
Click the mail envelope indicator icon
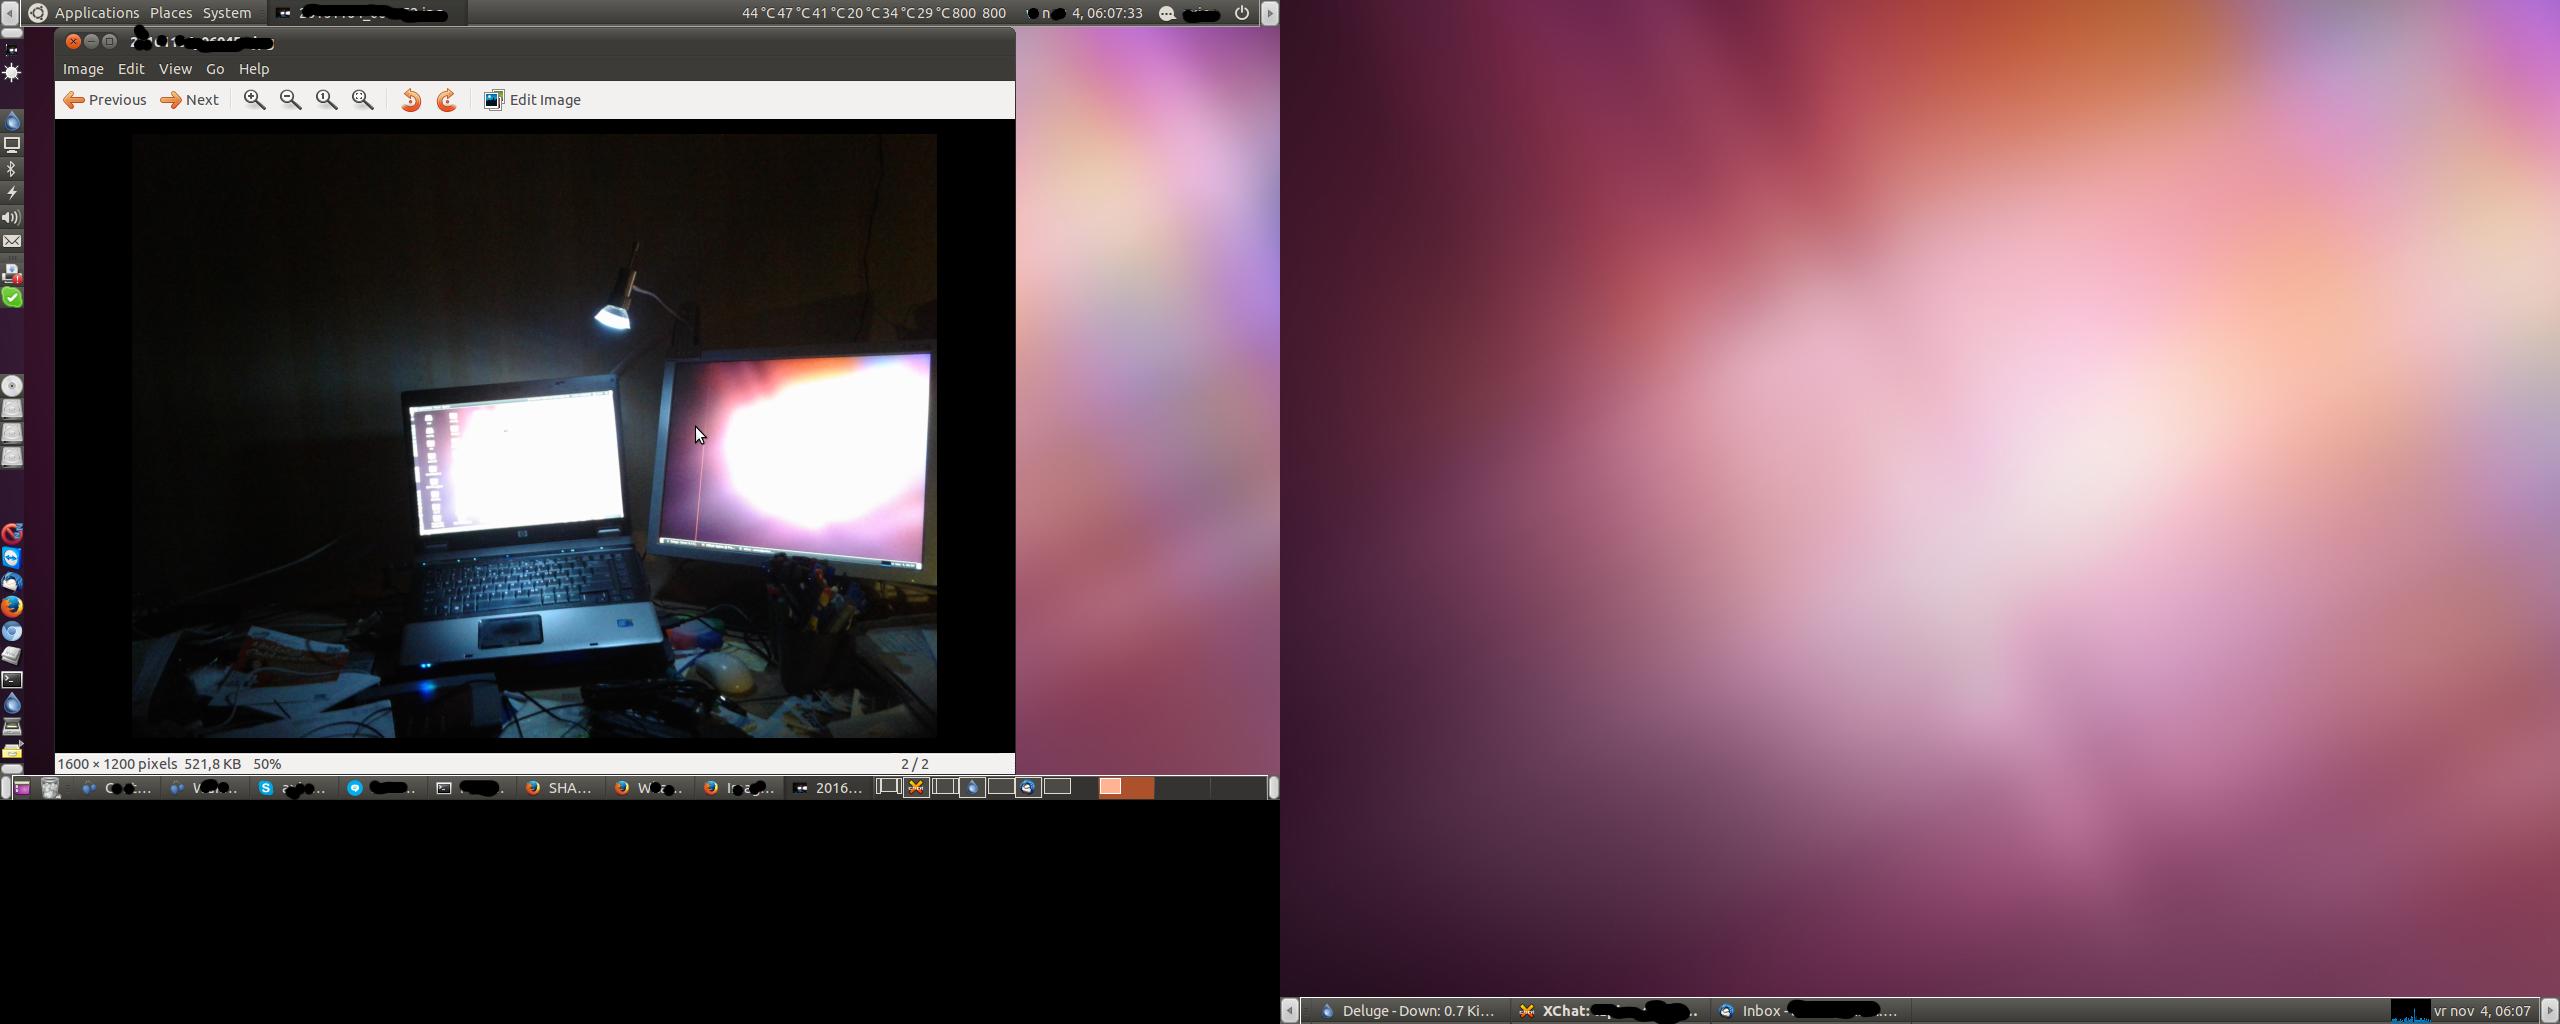pyautogui.click(x=12, y=241)
